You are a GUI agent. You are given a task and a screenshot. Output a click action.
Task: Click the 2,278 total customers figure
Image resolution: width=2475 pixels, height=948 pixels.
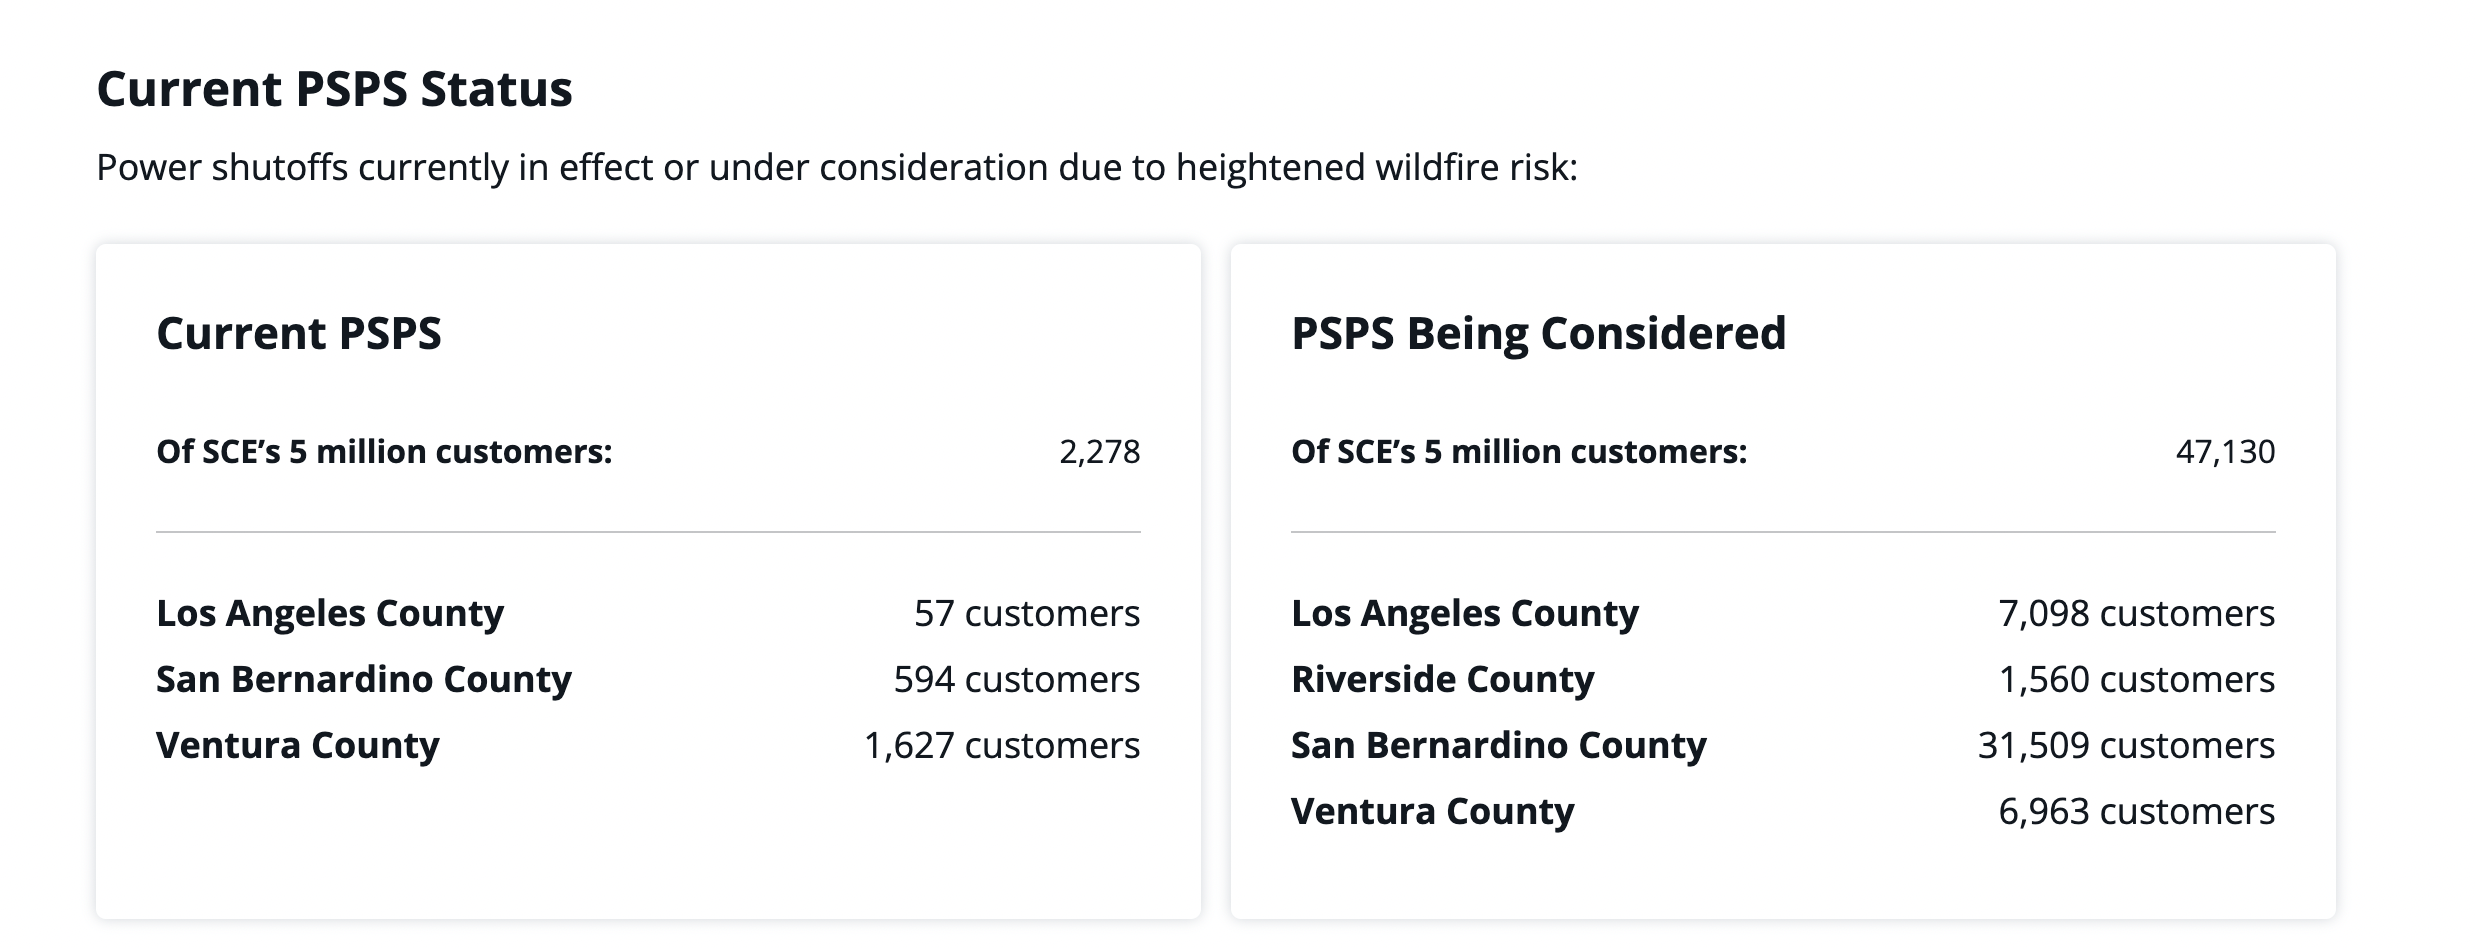1099,452
